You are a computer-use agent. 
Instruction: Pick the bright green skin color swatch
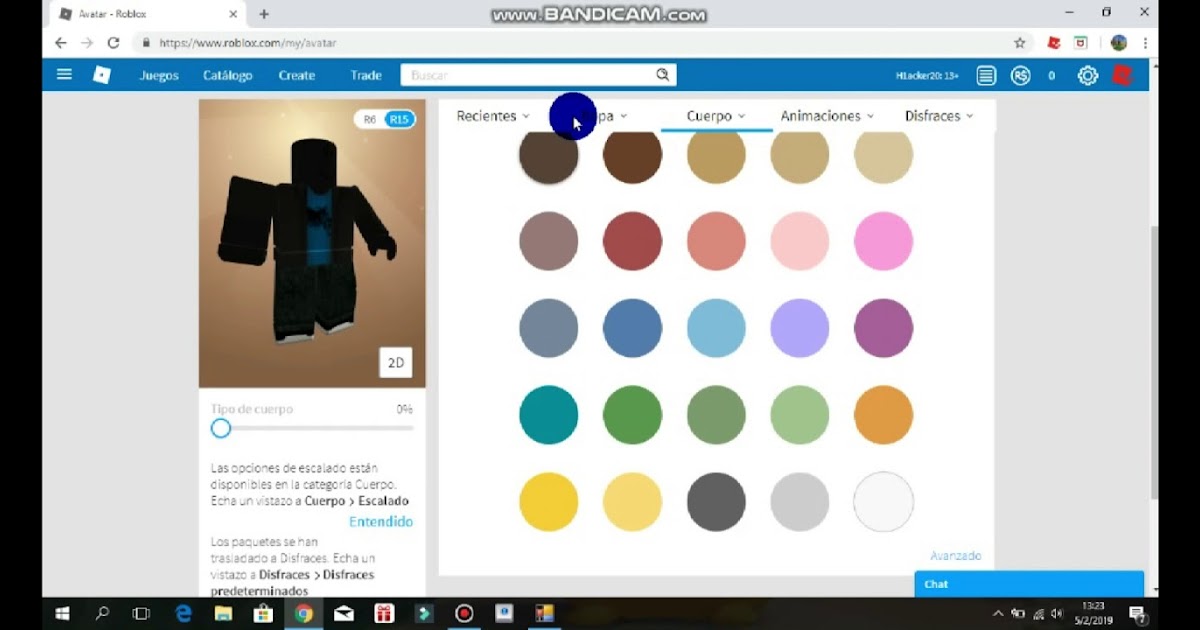632,414
